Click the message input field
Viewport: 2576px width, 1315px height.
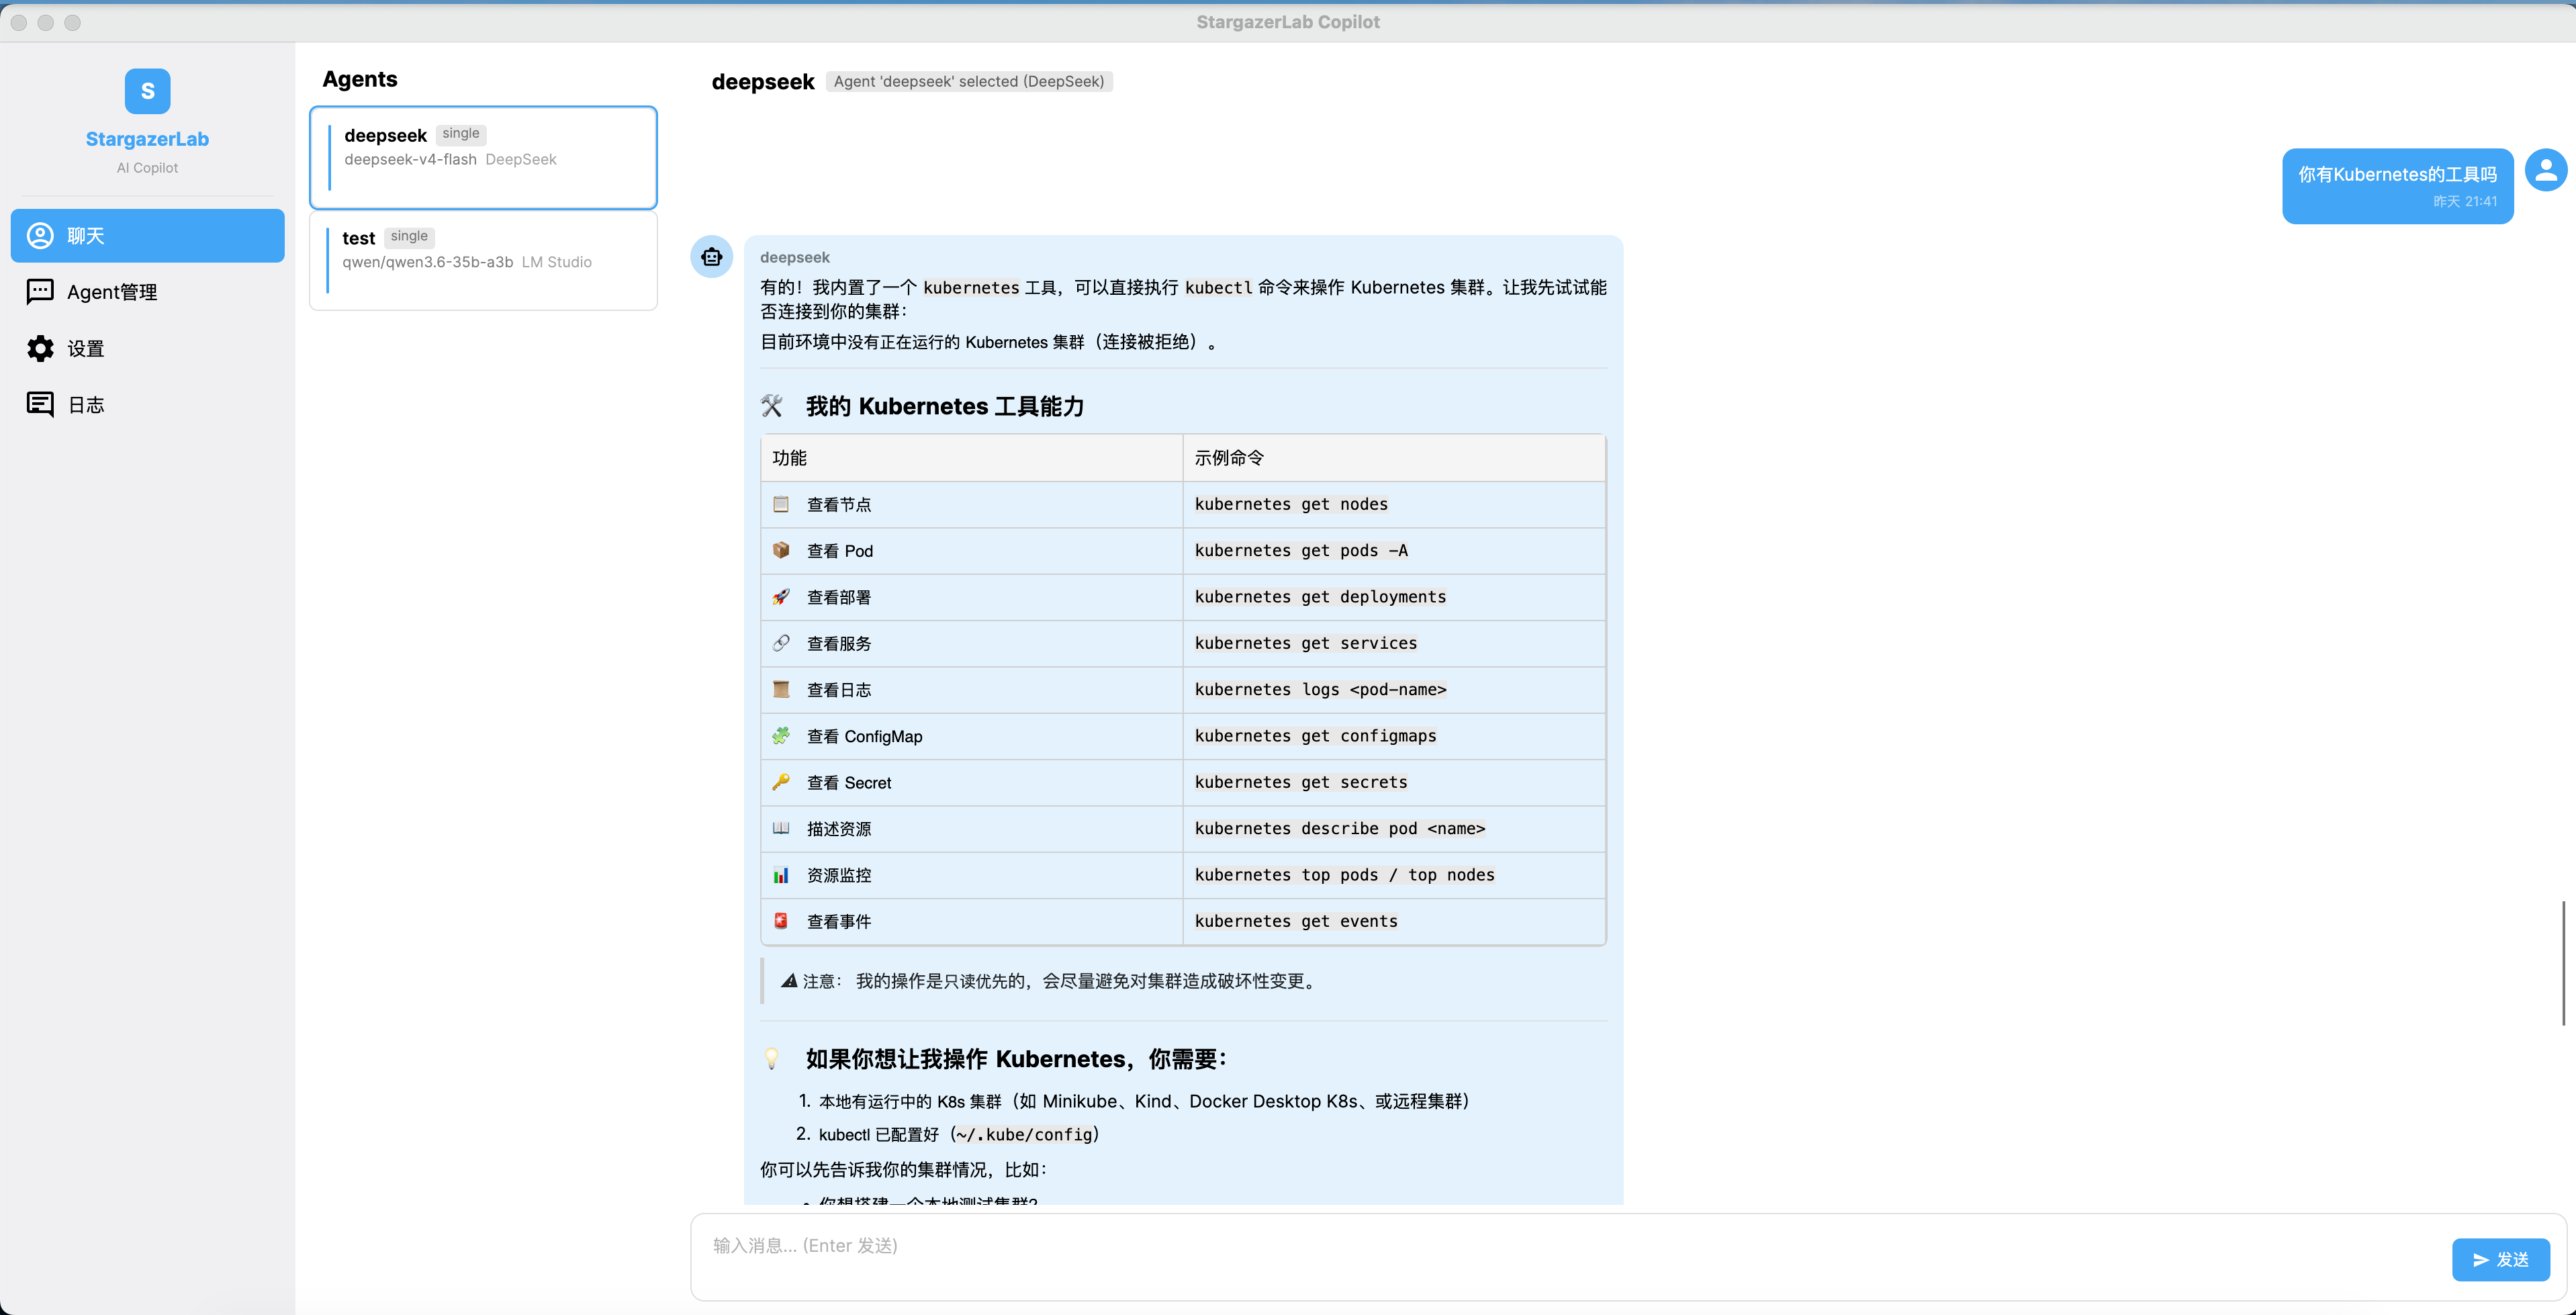(1570, 1257)
